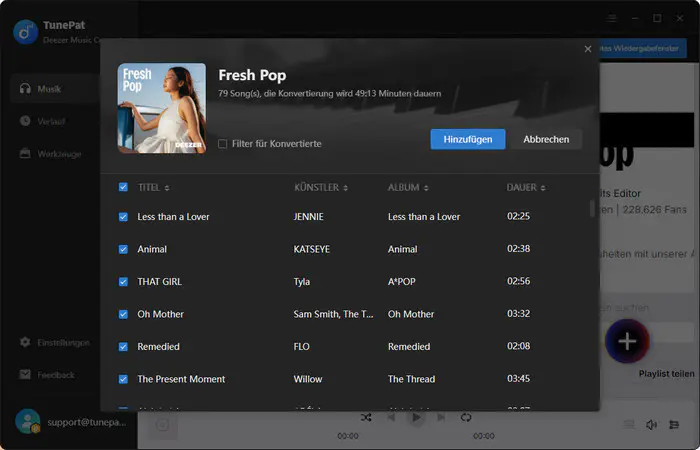The width and height of the screenshot is (700, 450).
Task: Open the equalizer settings icon
Action: pos(674,425)
